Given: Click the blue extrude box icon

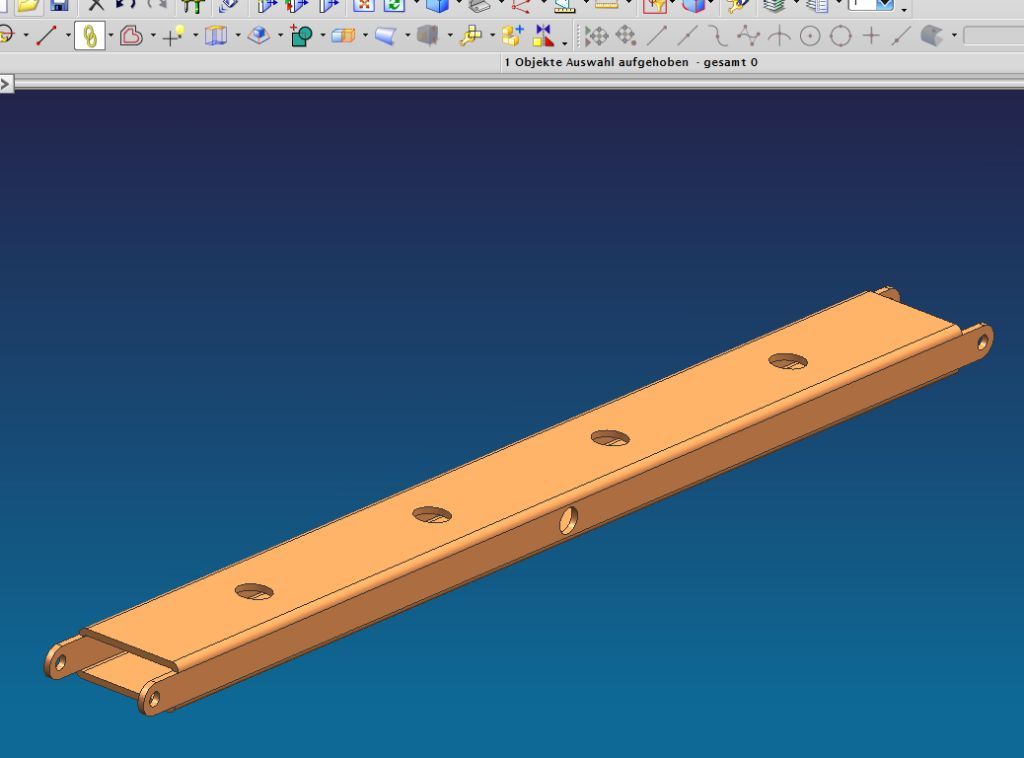Looking at the screenshot, I should point(259,37).
